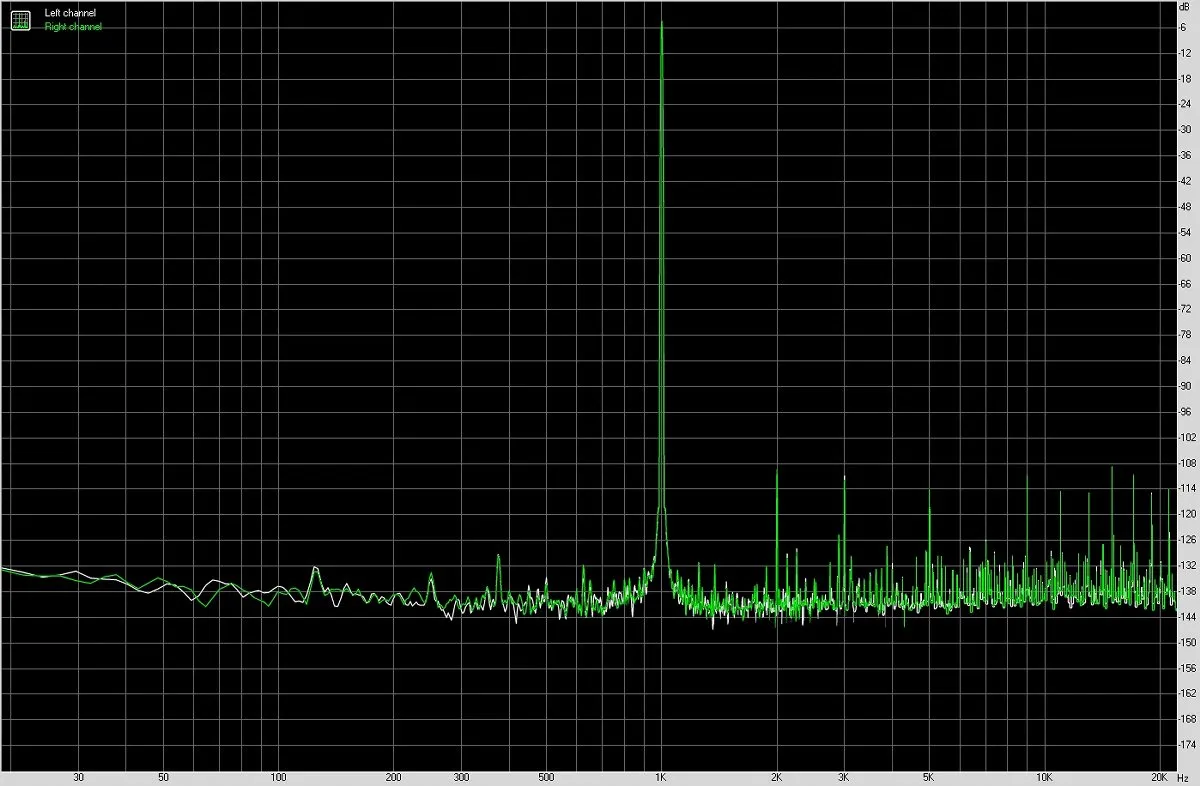Click the '50' frequency axis label
This screenshot has height=786, width=1200.
(163, 777)
